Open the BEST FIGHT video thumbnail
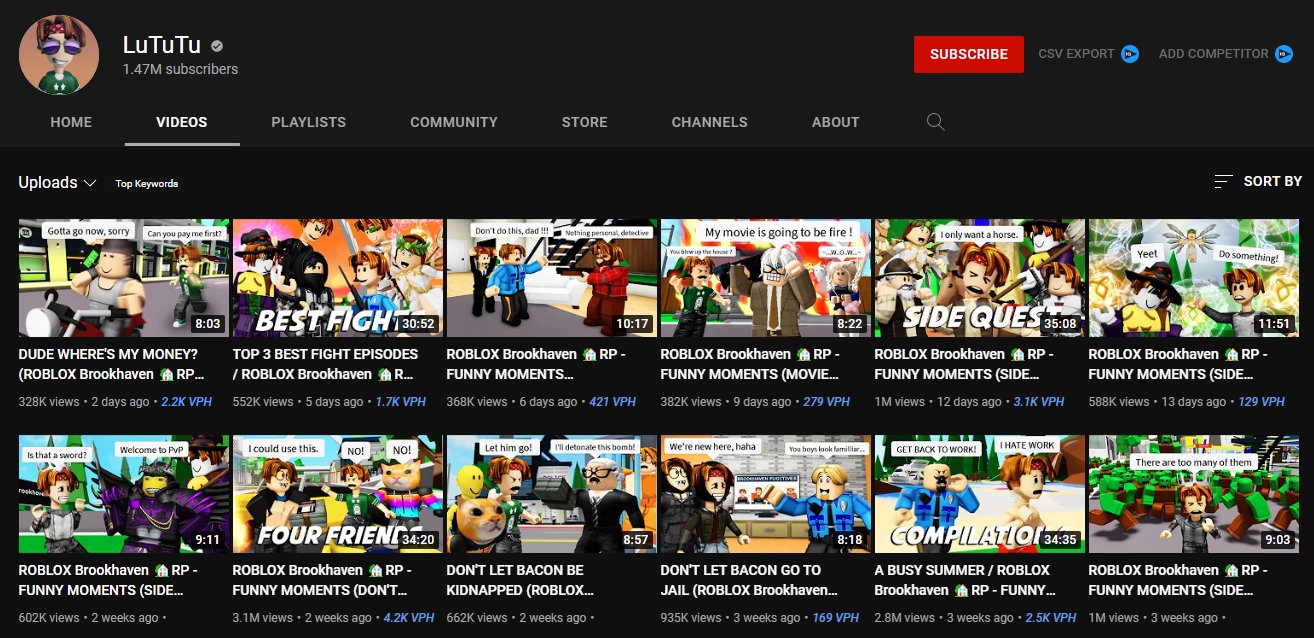Image resolution: width=1314 pixels, height=638 pixels. coord(337,277)
